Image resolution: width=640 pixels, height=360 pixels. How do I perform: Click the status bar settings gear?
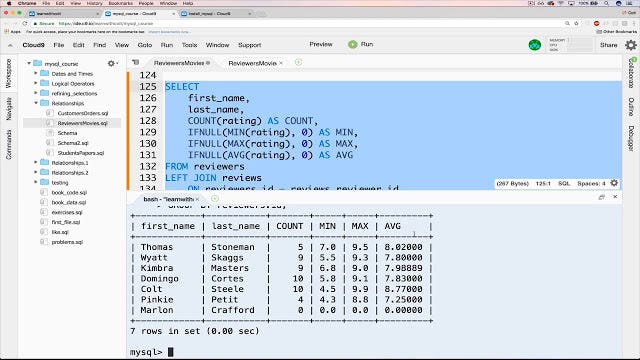614,183
